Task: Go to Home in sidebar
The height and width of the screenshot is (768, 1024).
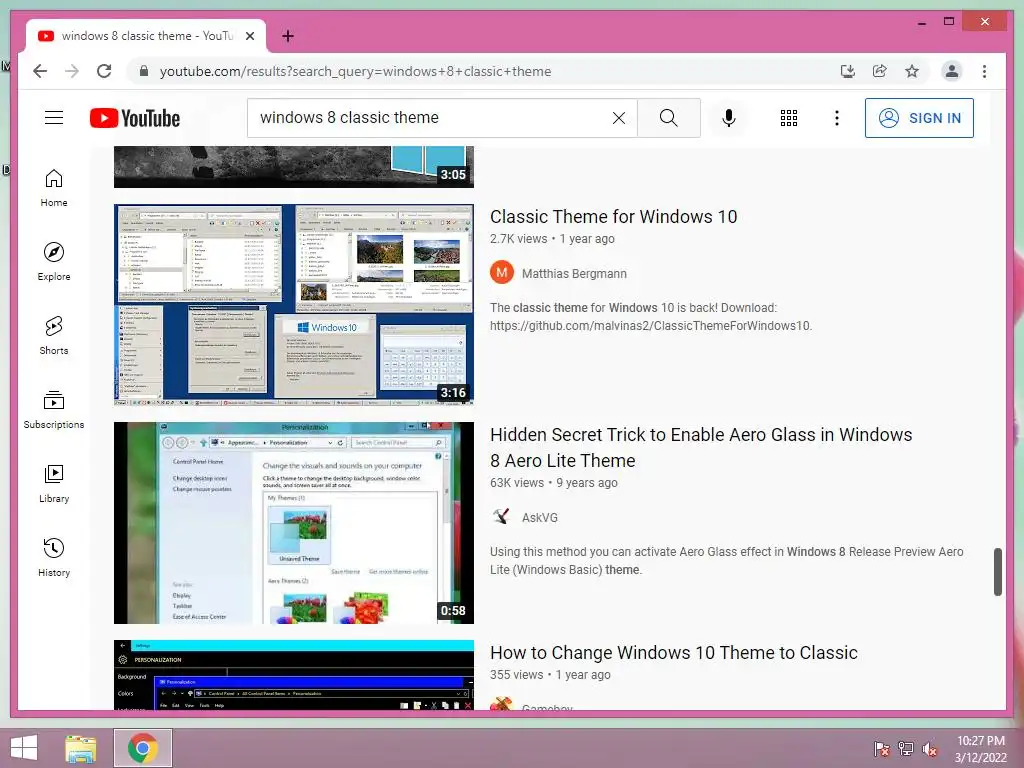Action: pos(54,188)
